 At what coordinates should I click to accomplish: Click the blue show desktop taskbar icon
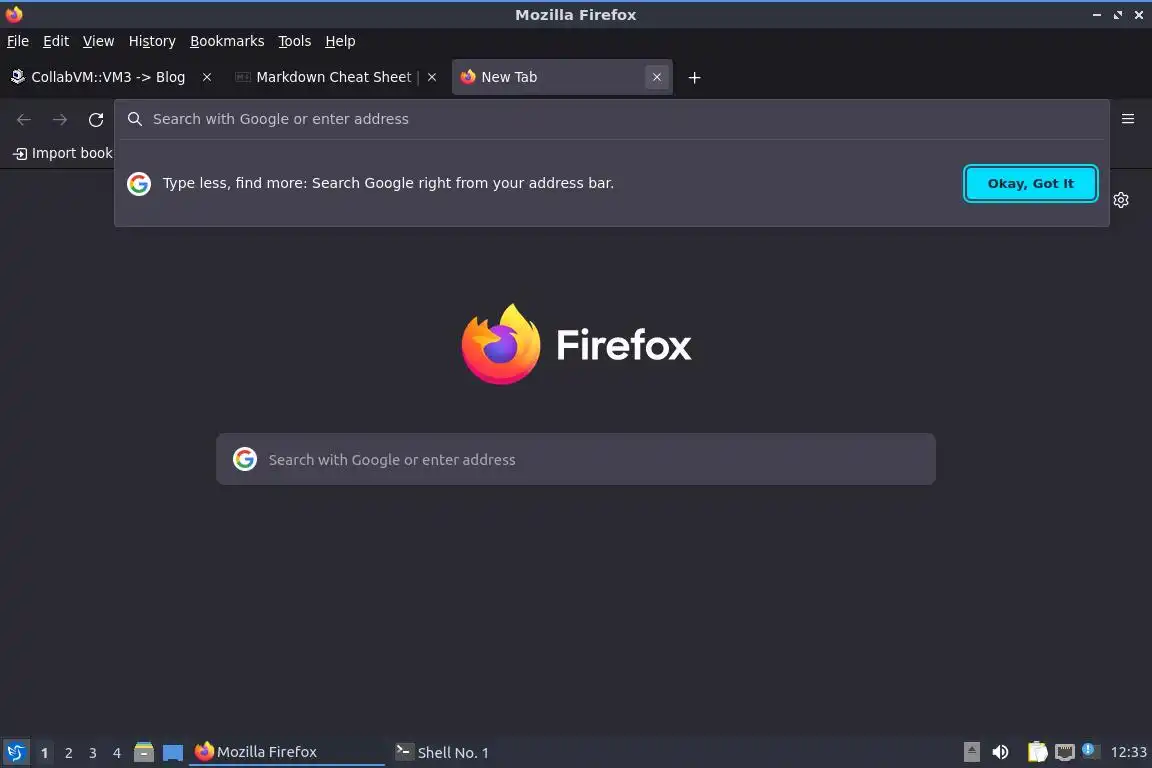(x=173, y=753)
